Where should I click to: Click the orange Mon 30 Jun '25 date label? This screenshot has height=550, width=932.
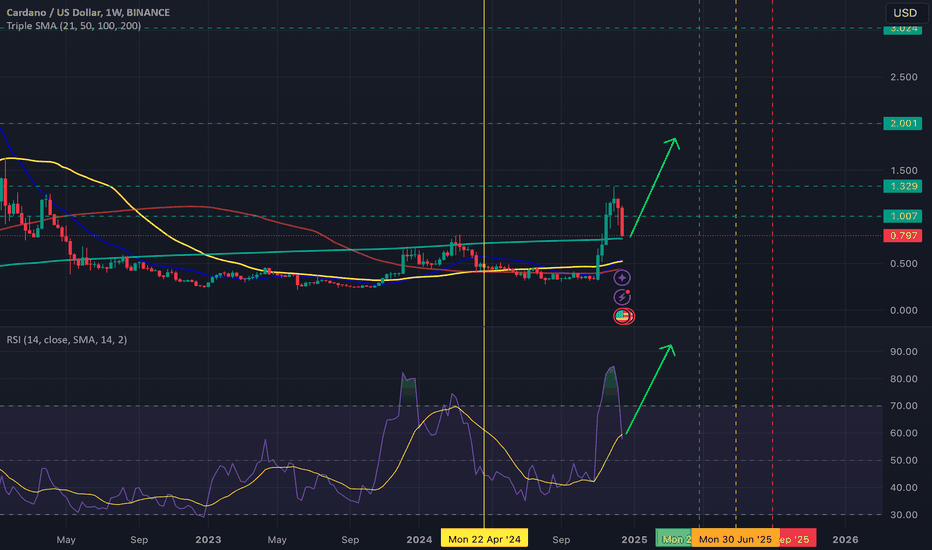[735, 539]
